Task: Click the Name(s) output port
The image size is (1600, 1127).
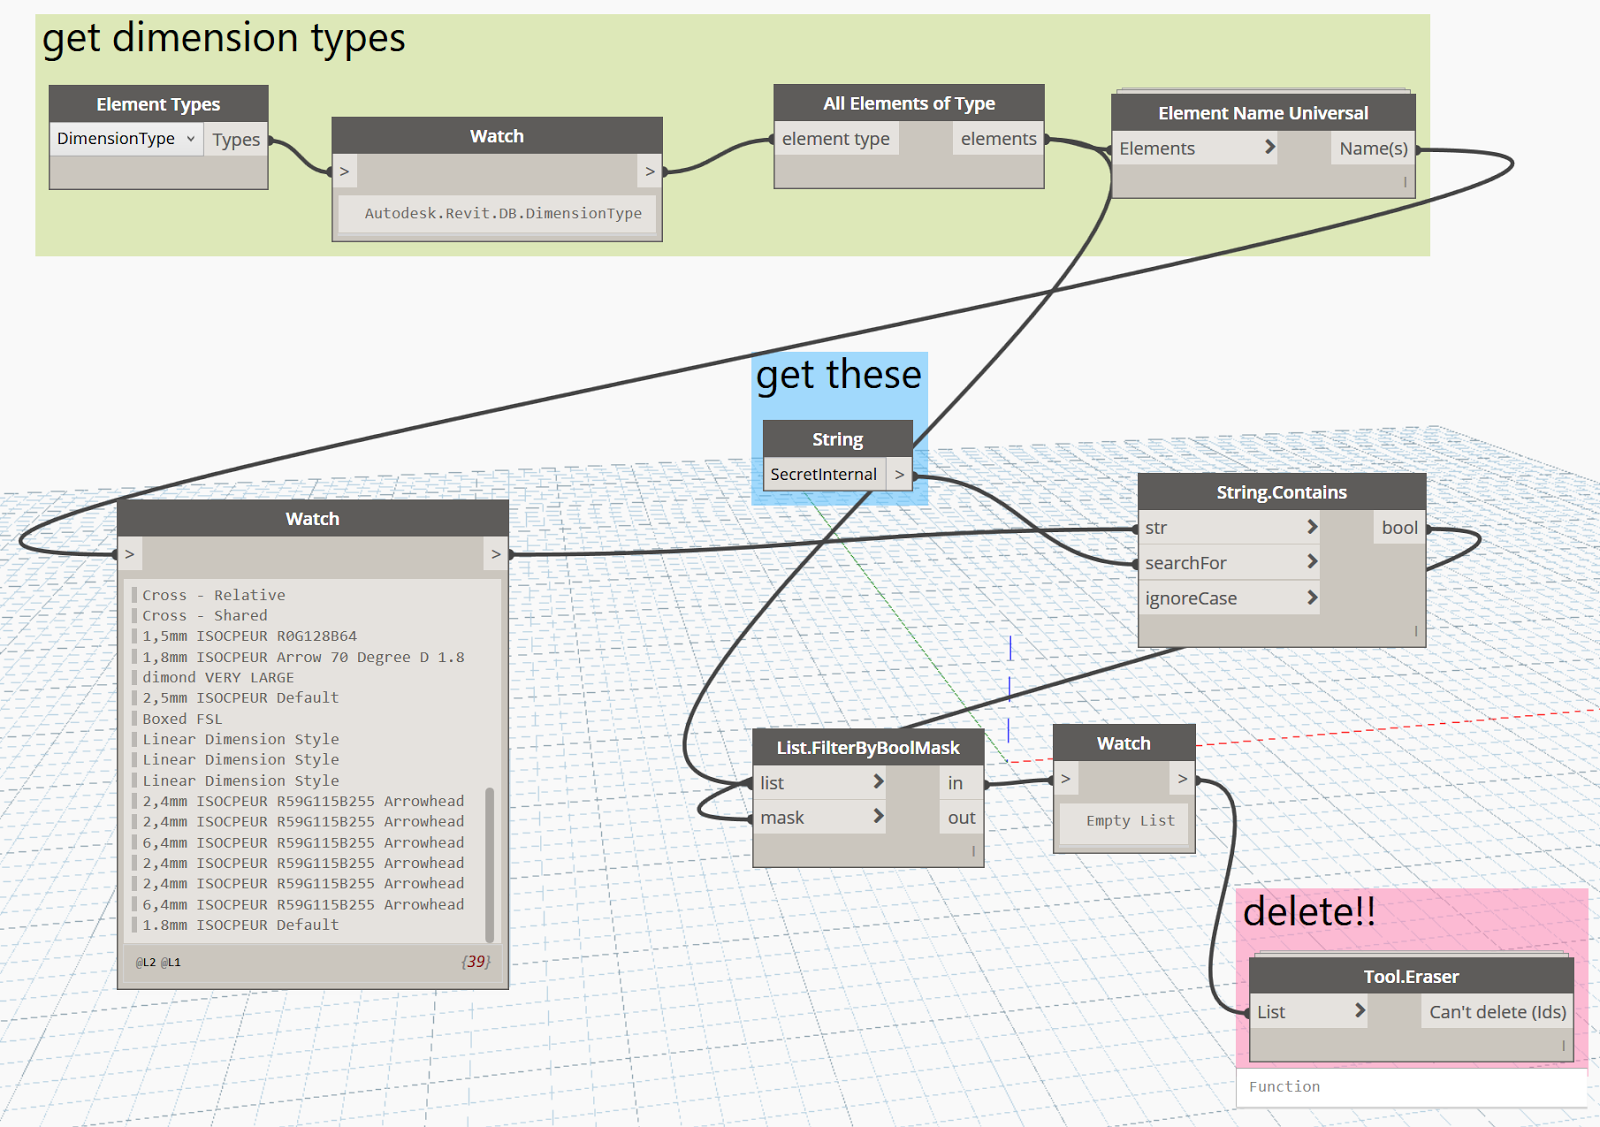Action: (x=1373, y=148)
